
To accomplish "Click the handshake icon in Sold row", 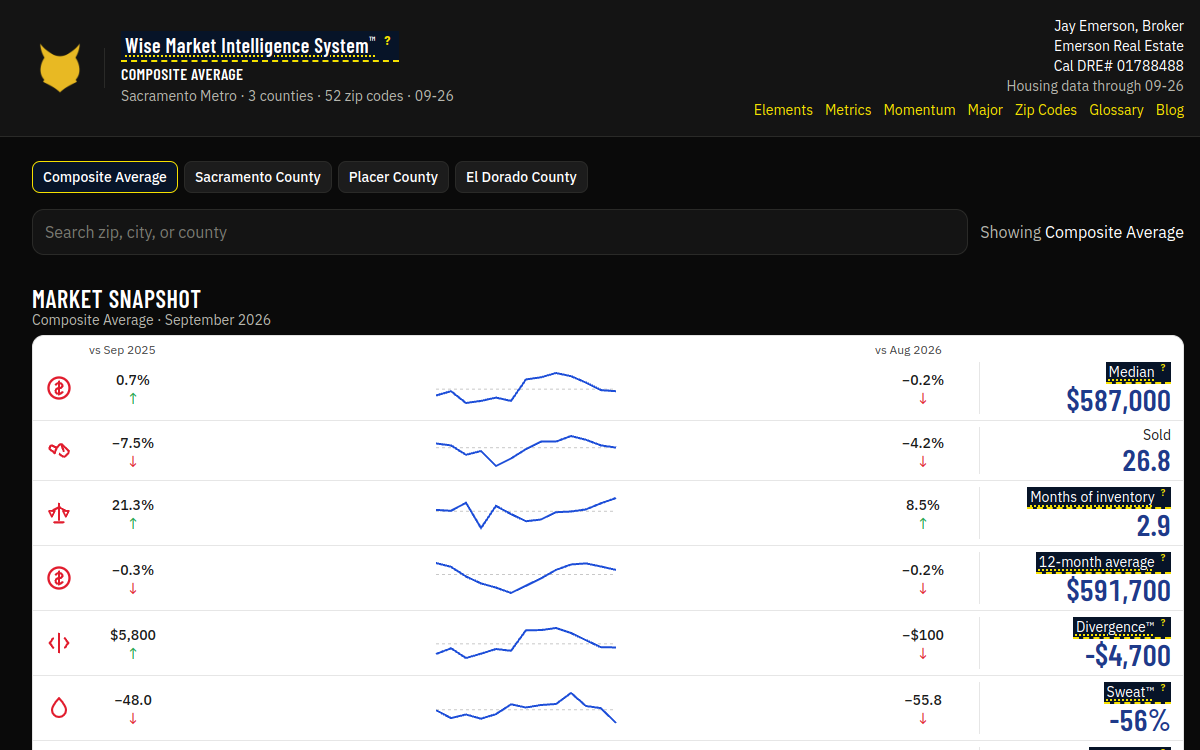I will click(59, 451).
